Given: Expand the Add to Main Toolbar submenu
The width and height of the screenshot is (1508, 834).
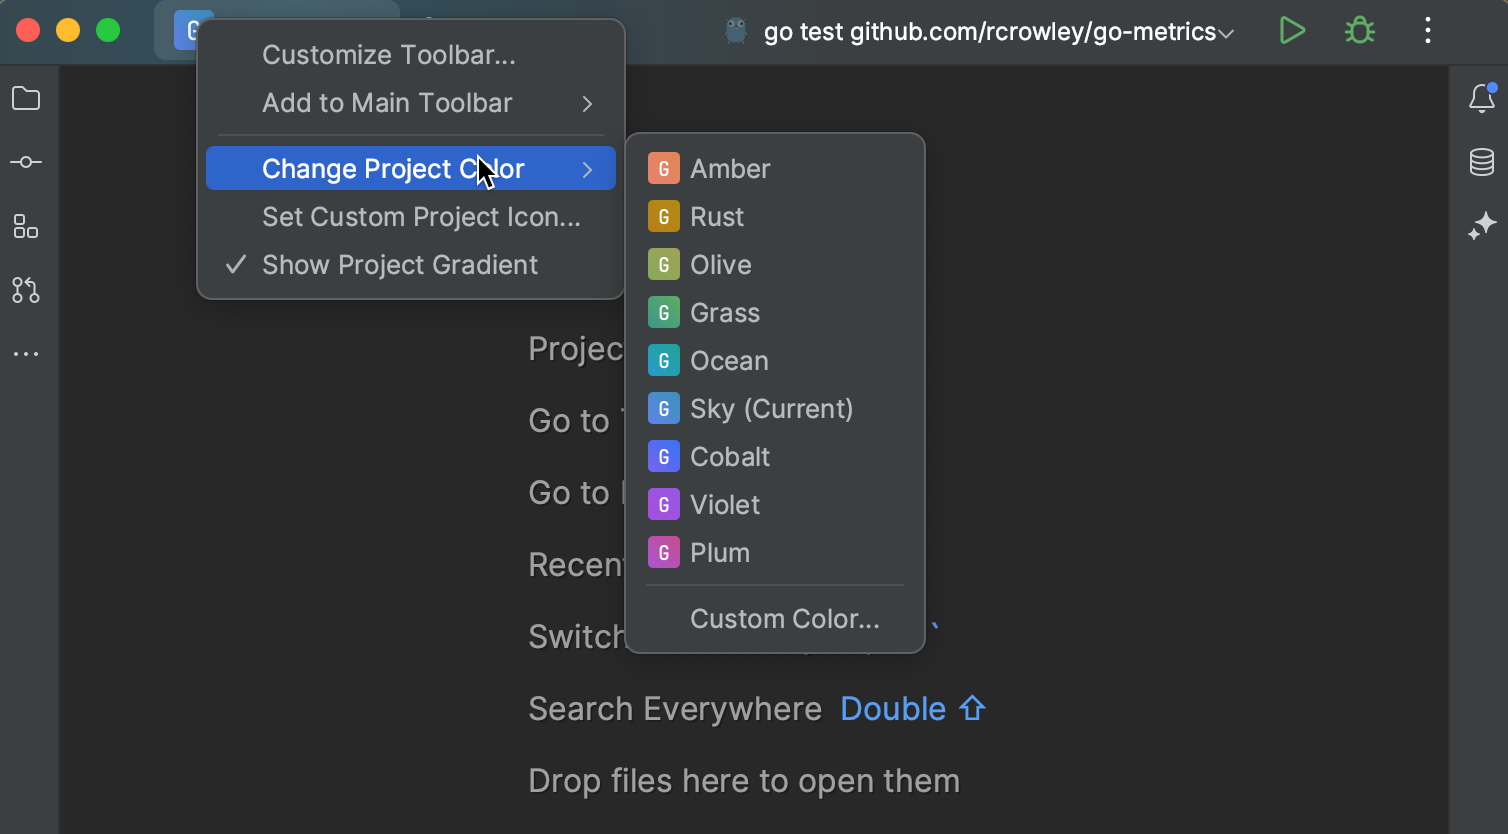Looking at the screenshot, I should pos(387,103).
